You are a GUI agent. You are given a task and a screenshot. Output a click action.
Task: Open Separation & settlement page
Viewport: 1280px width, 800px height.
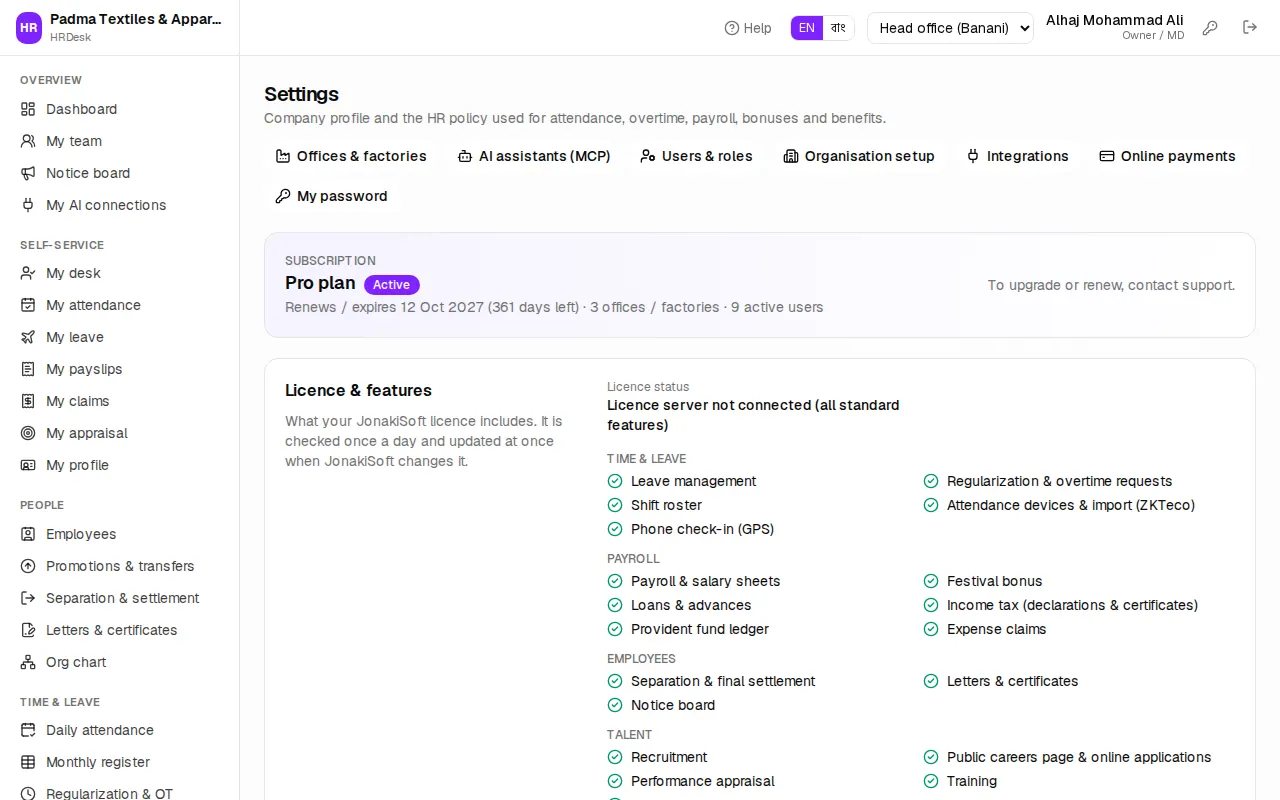tap(120, 598)
